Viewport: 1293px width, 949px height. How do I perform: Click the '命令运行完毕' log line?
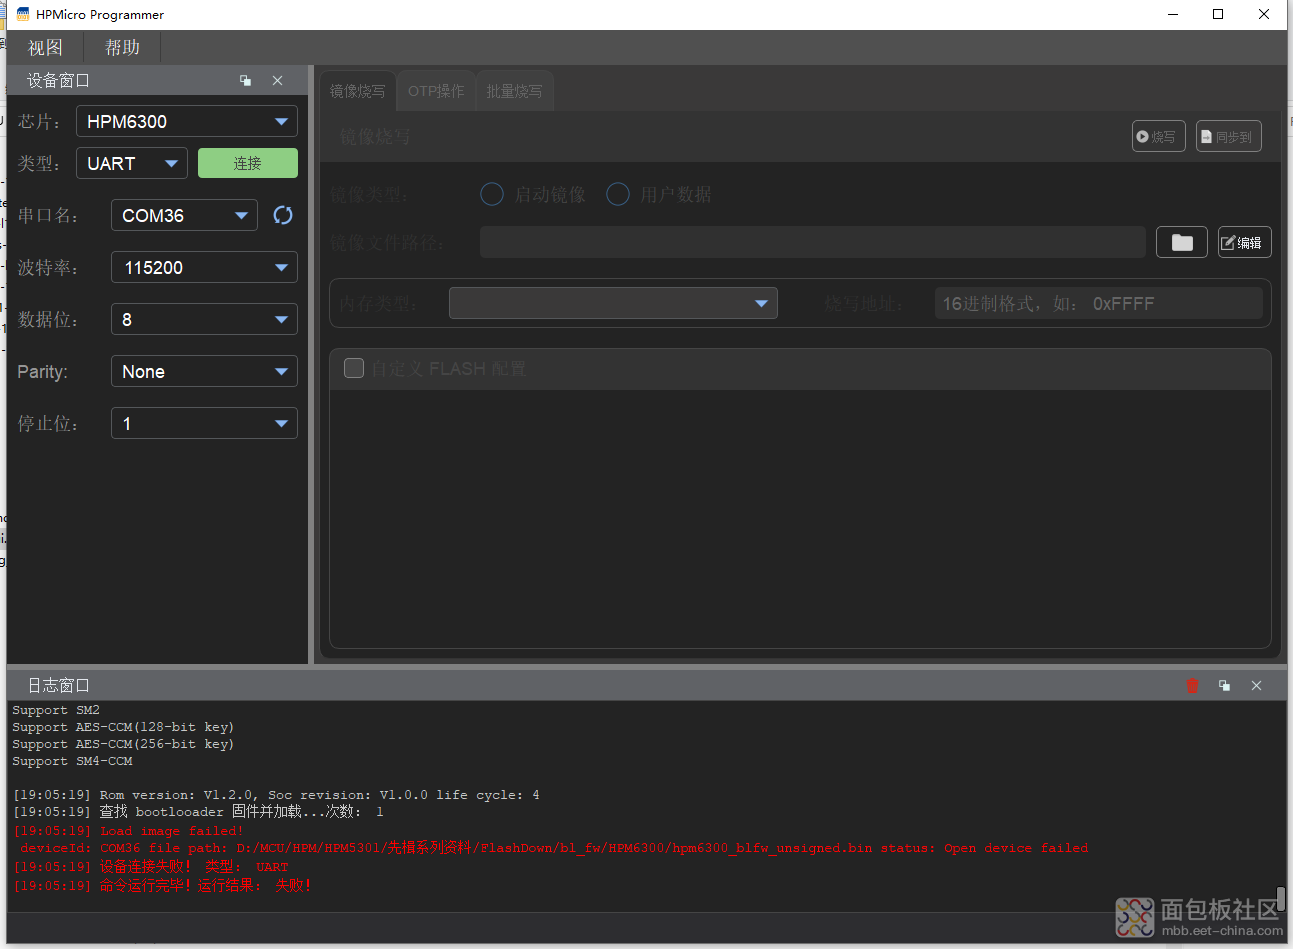[162, 885]
